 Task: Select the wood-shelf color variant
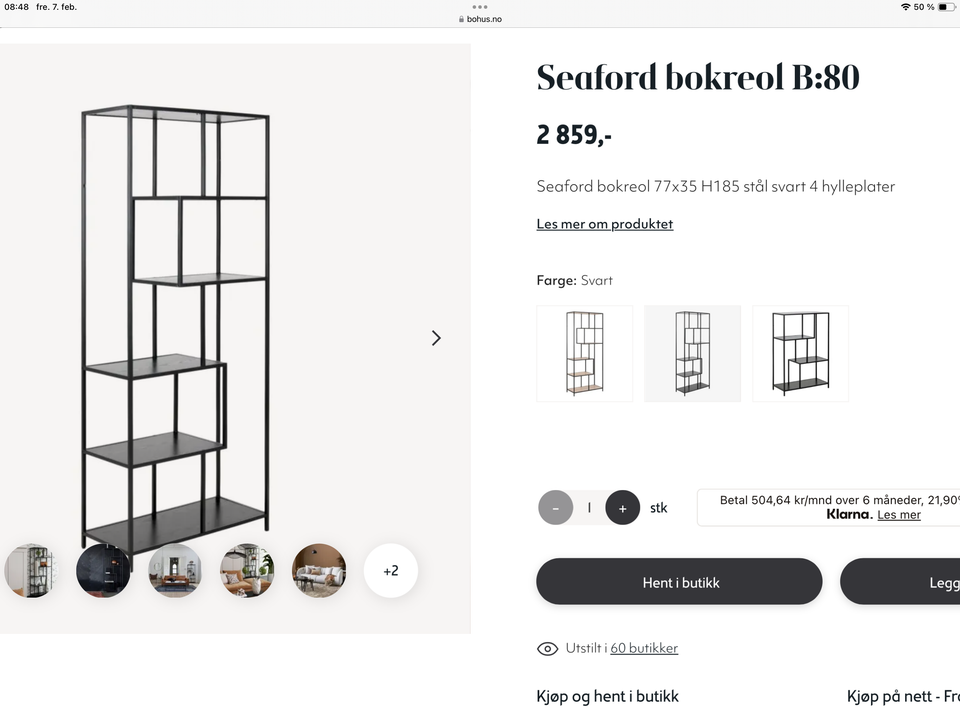[x=585, y=354]
